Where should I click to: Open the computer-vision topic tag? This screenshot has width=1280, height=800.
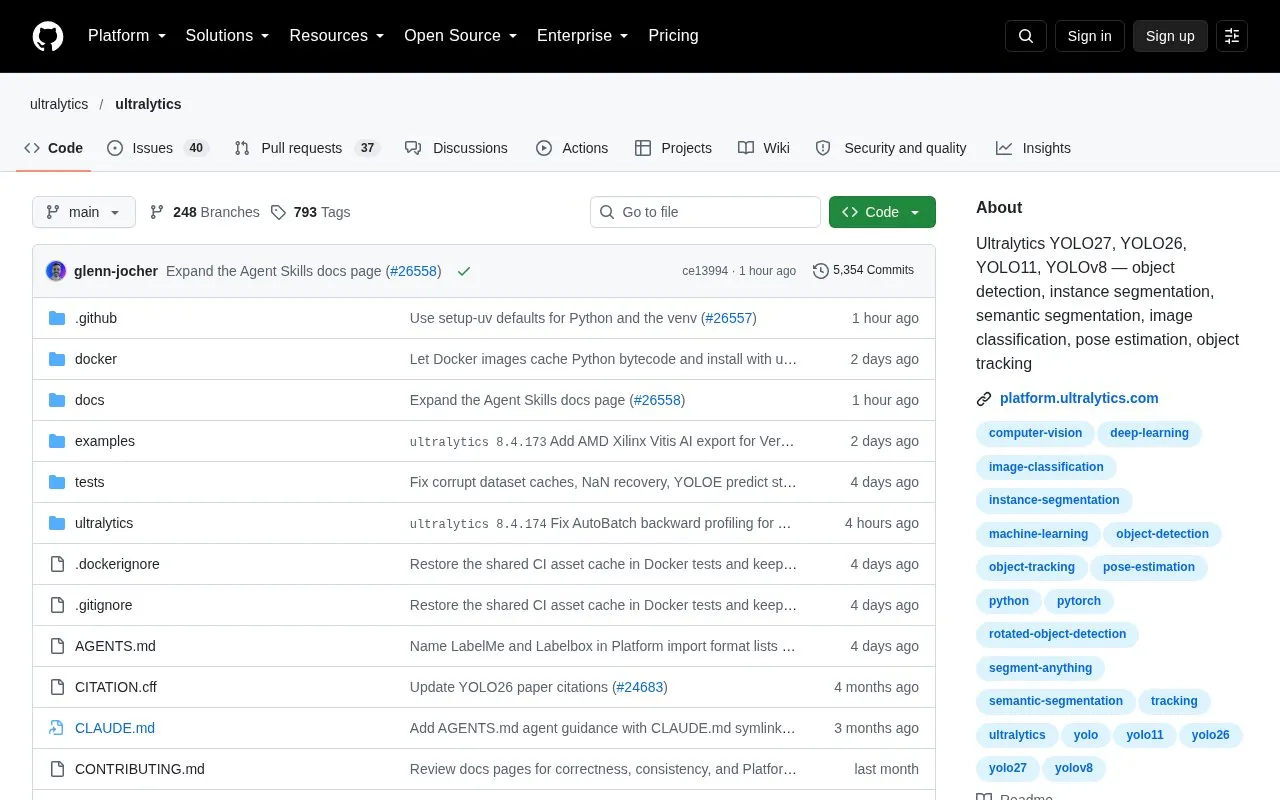click(x=1035, y=433)
